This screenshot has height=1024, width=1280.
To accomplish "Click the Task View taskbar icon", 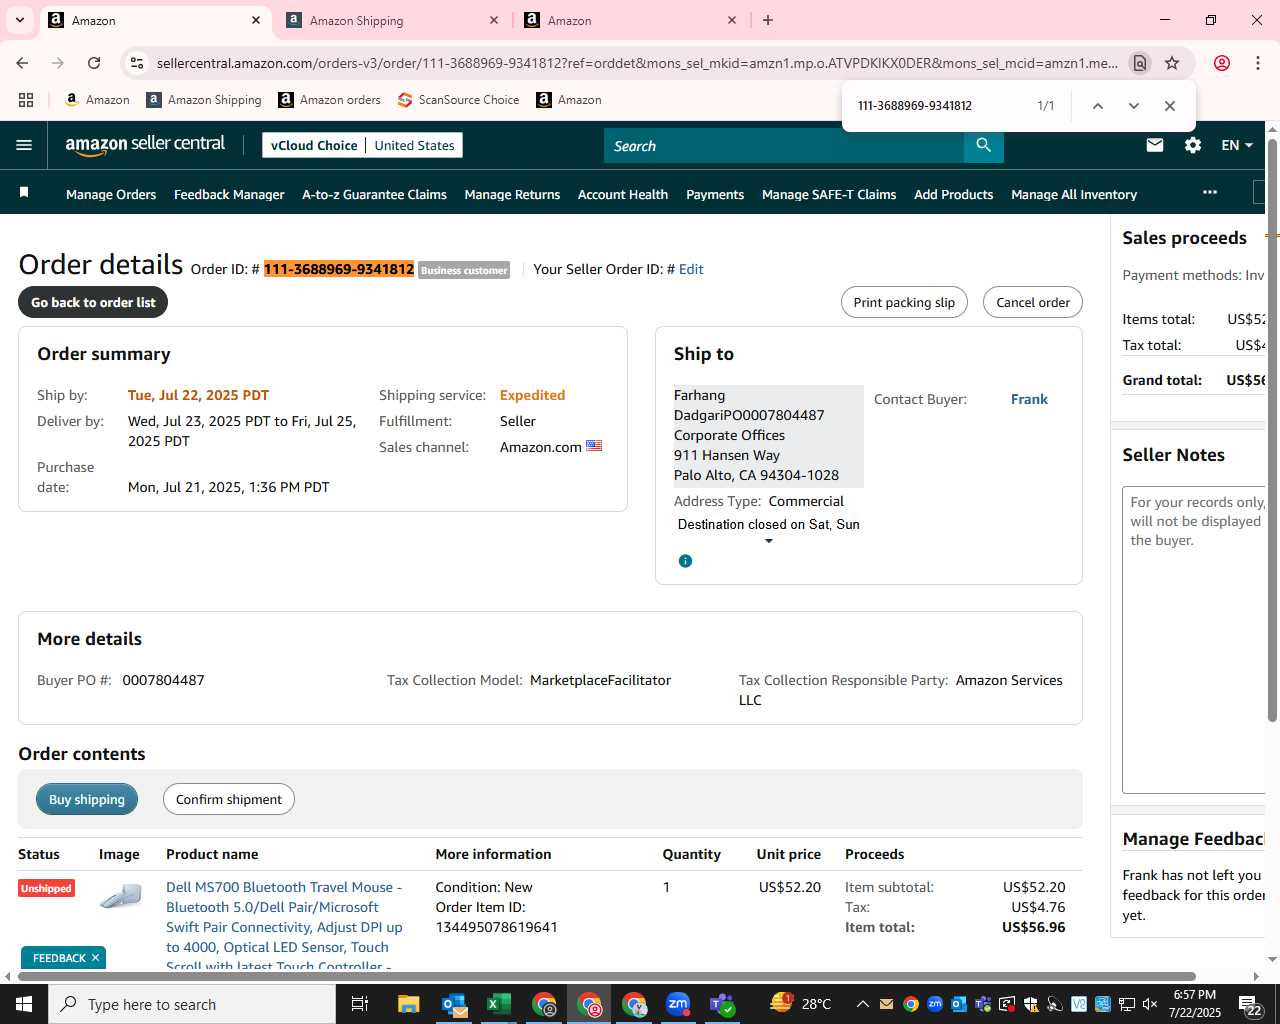I will (x=360, y=1004).
